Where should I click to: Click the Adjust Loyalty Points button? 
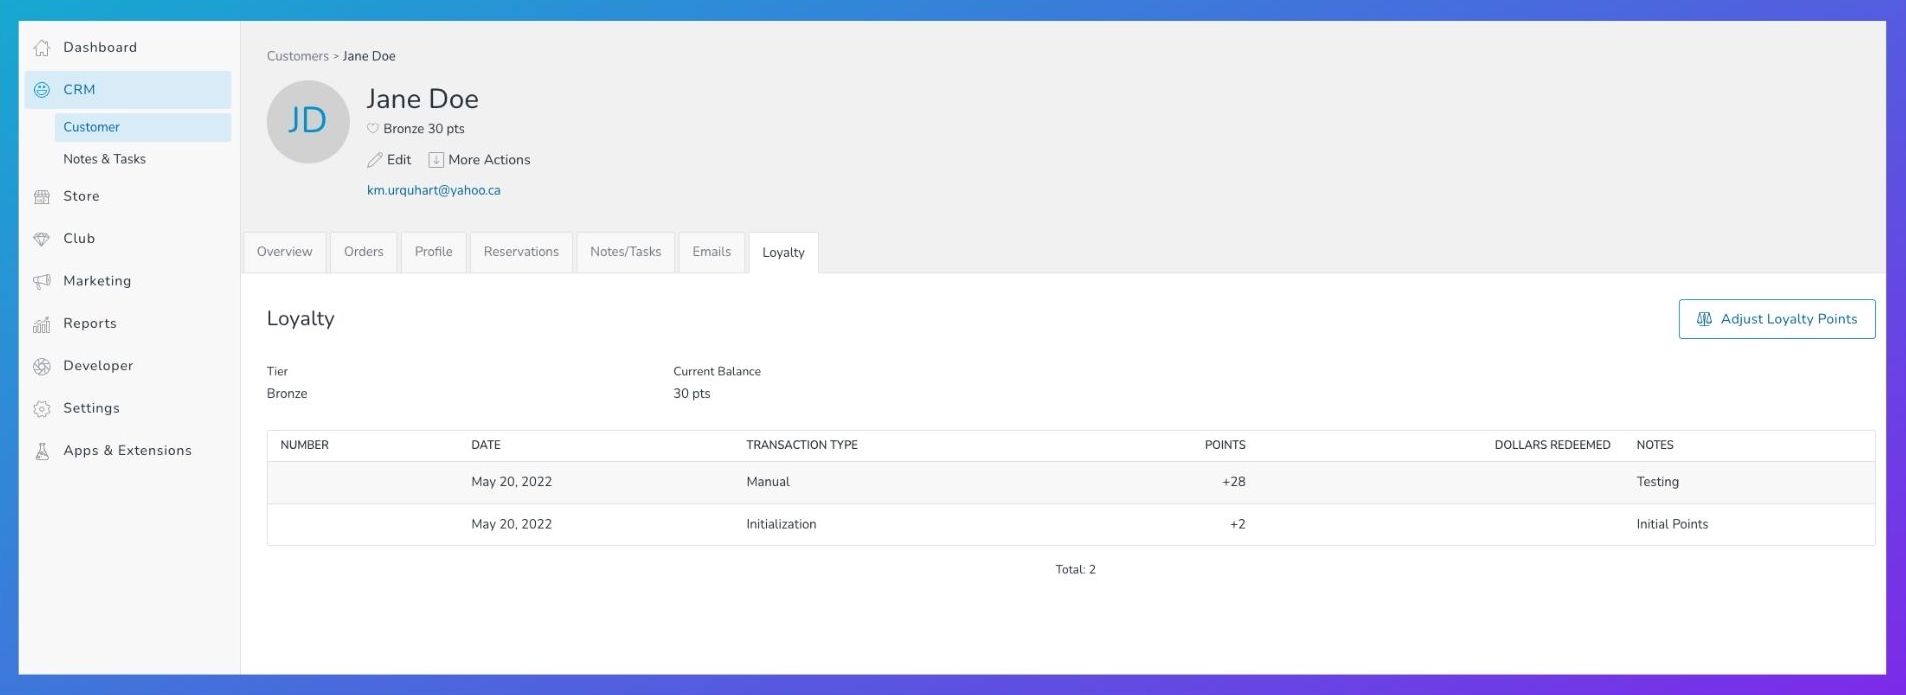pos(1777,319)
